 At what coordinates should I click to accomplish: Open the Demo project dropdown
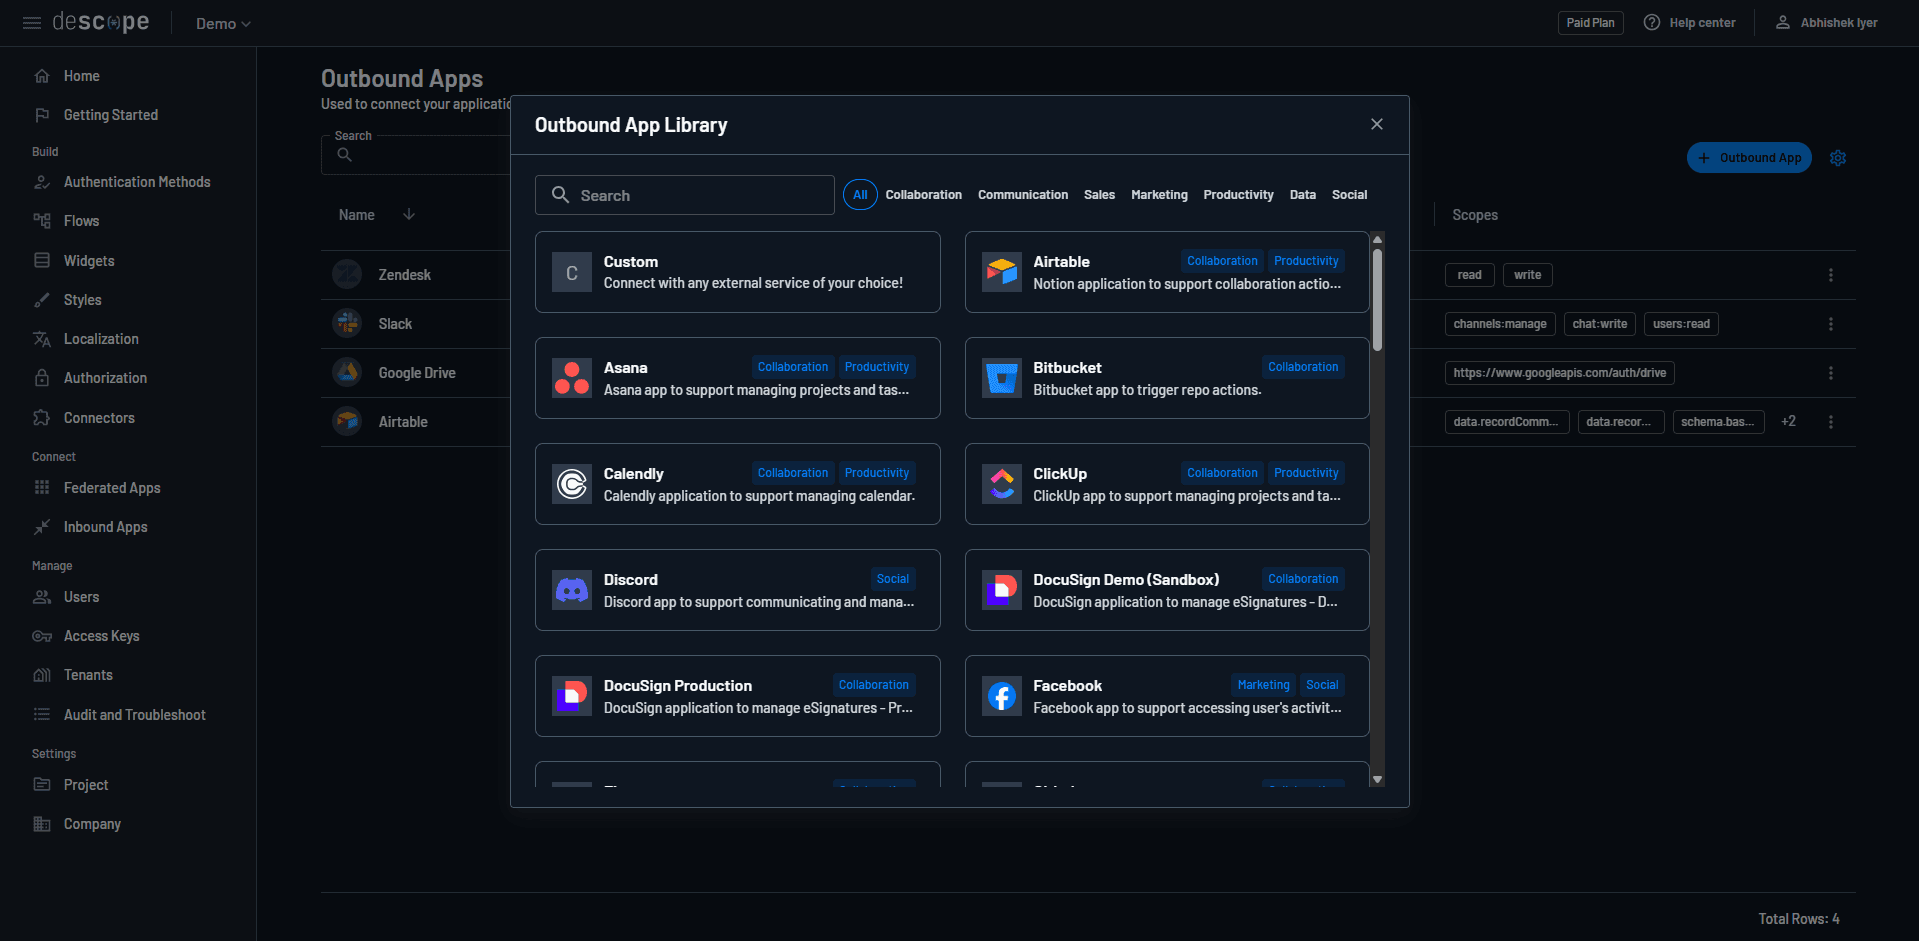tap(221, 22)
